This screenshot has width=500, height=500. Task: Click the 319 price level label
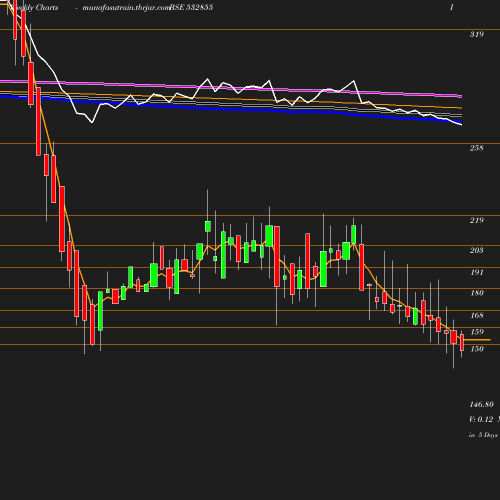(x=477, y=34)
